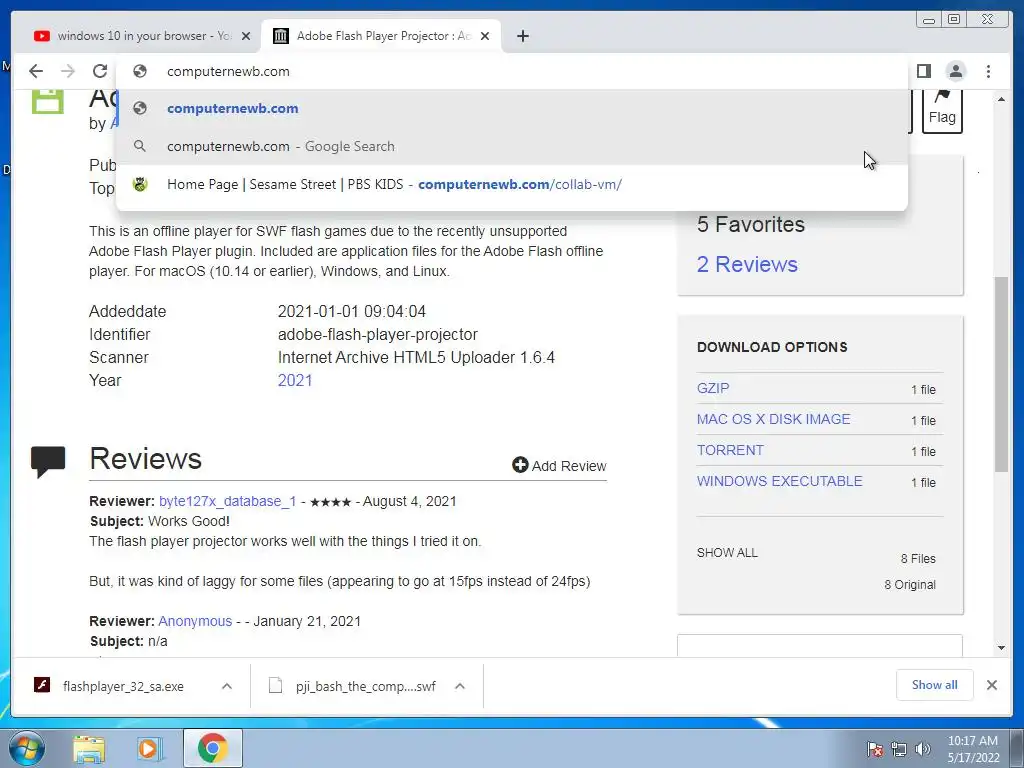Click the address bar containing computernewb.com

511,71
